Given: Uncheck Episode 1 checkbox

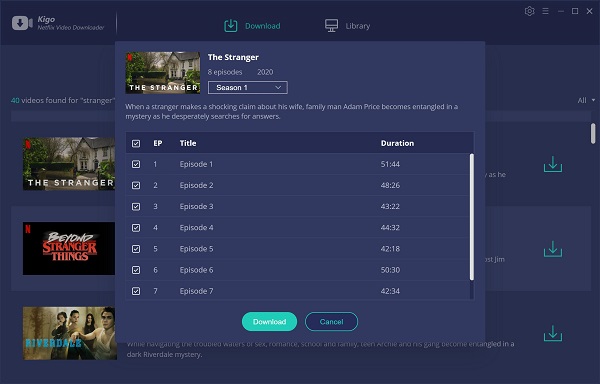Looking at the screenshot, I should pos(136,164).
